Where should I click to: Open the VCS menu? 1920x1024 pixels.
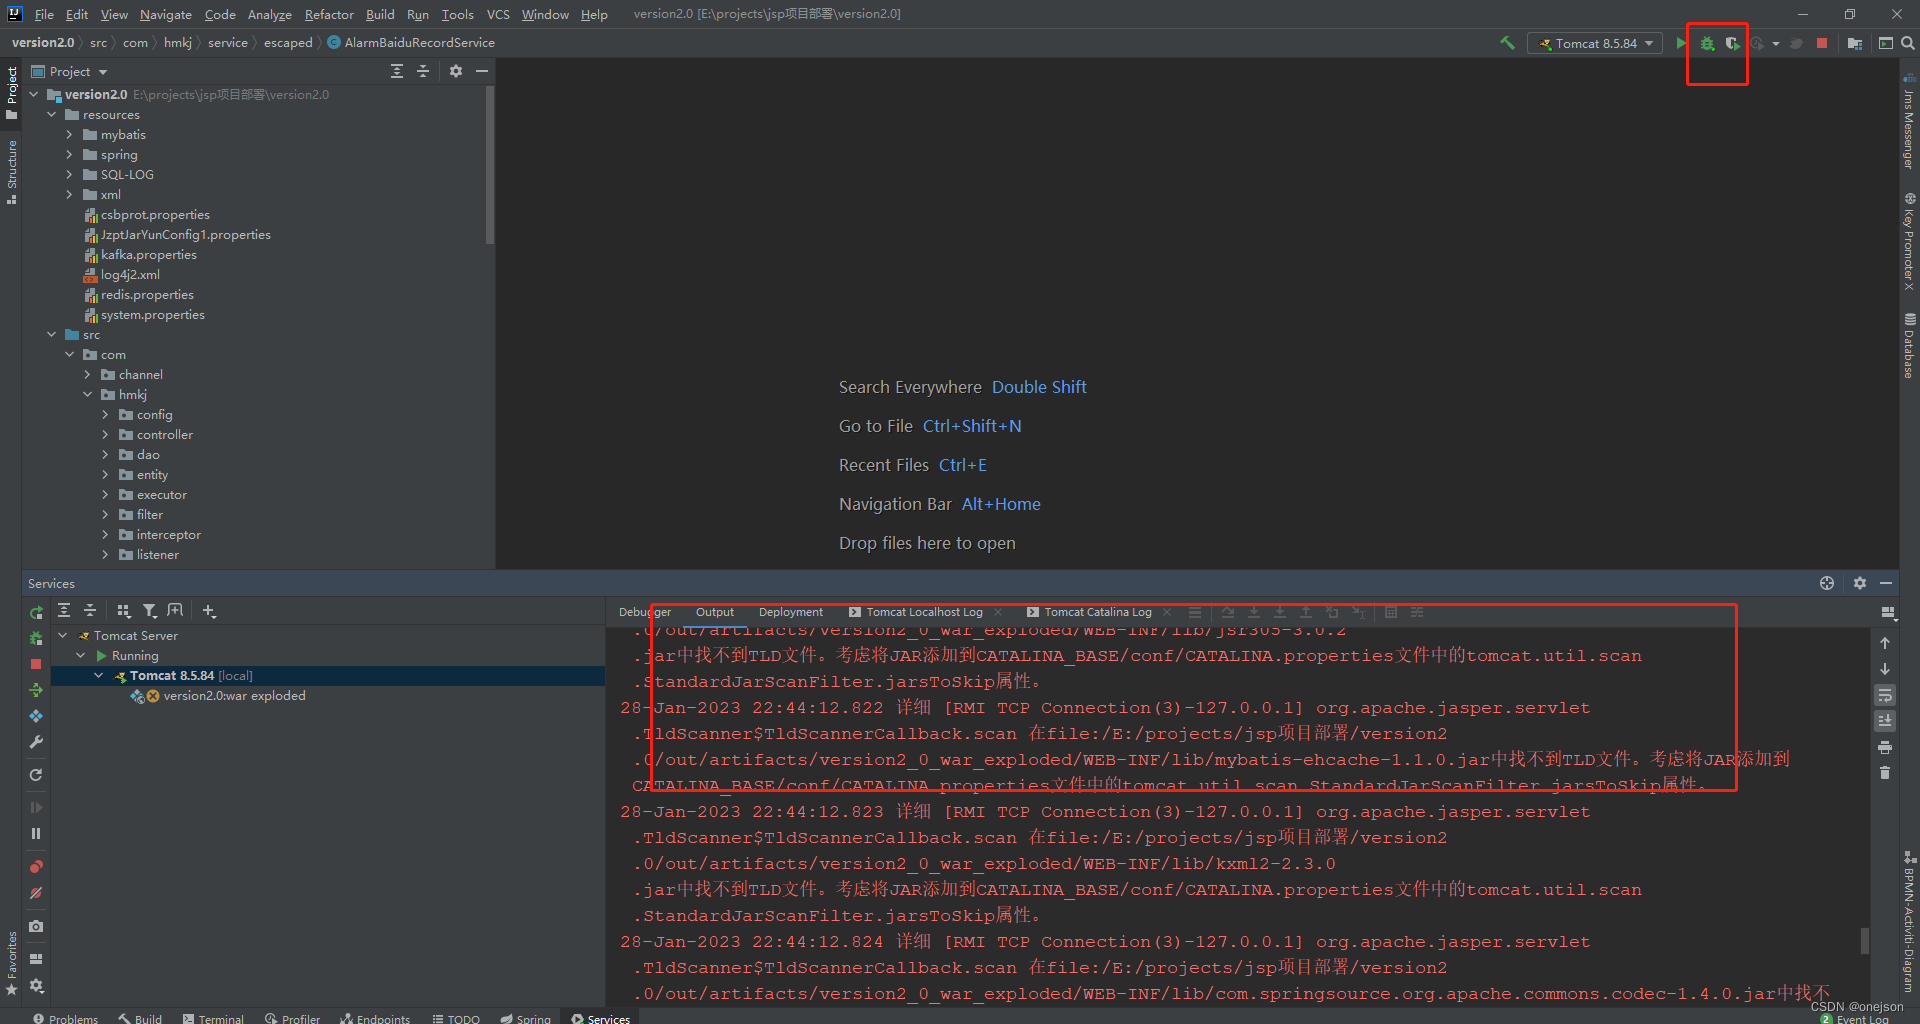[x=498, y=14]
